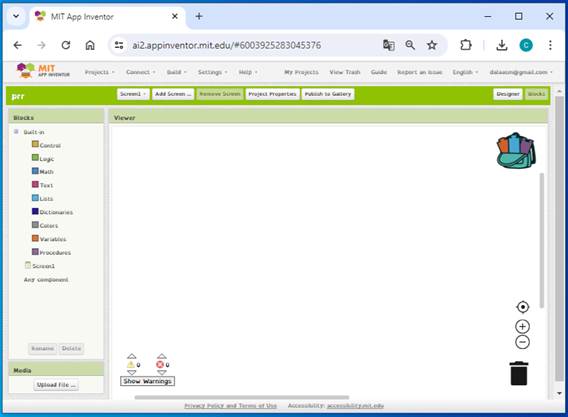Viewport: 568px width, 417px height.
Task: Collapse the Built-in tree node
Action: (x=16, y=132)
